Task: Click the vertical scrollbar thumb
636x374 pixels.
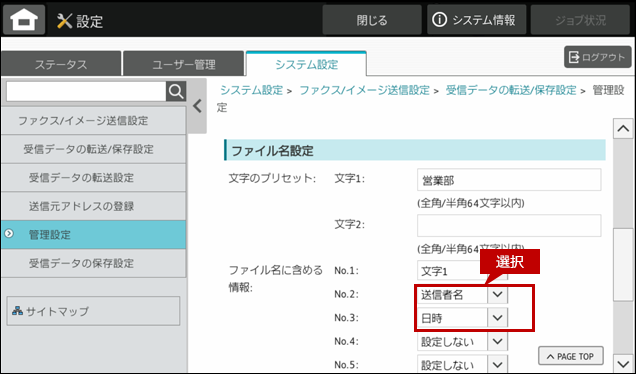Action: [x=623, y=264]
